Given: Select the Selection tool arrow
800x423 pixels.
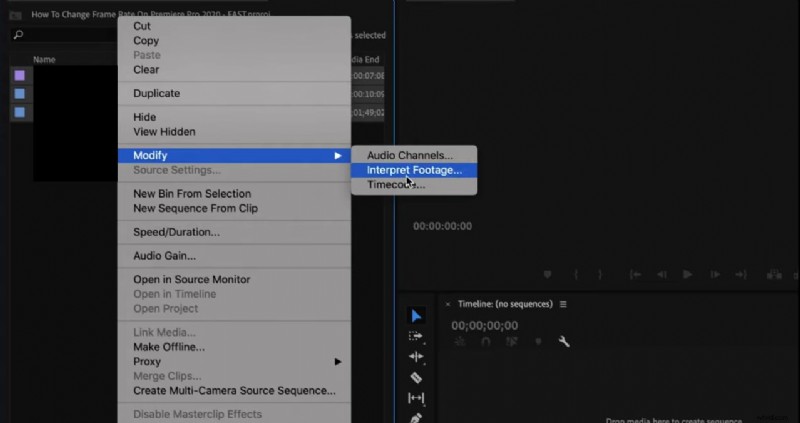Looking at the screenshot, I should point(416,316).
